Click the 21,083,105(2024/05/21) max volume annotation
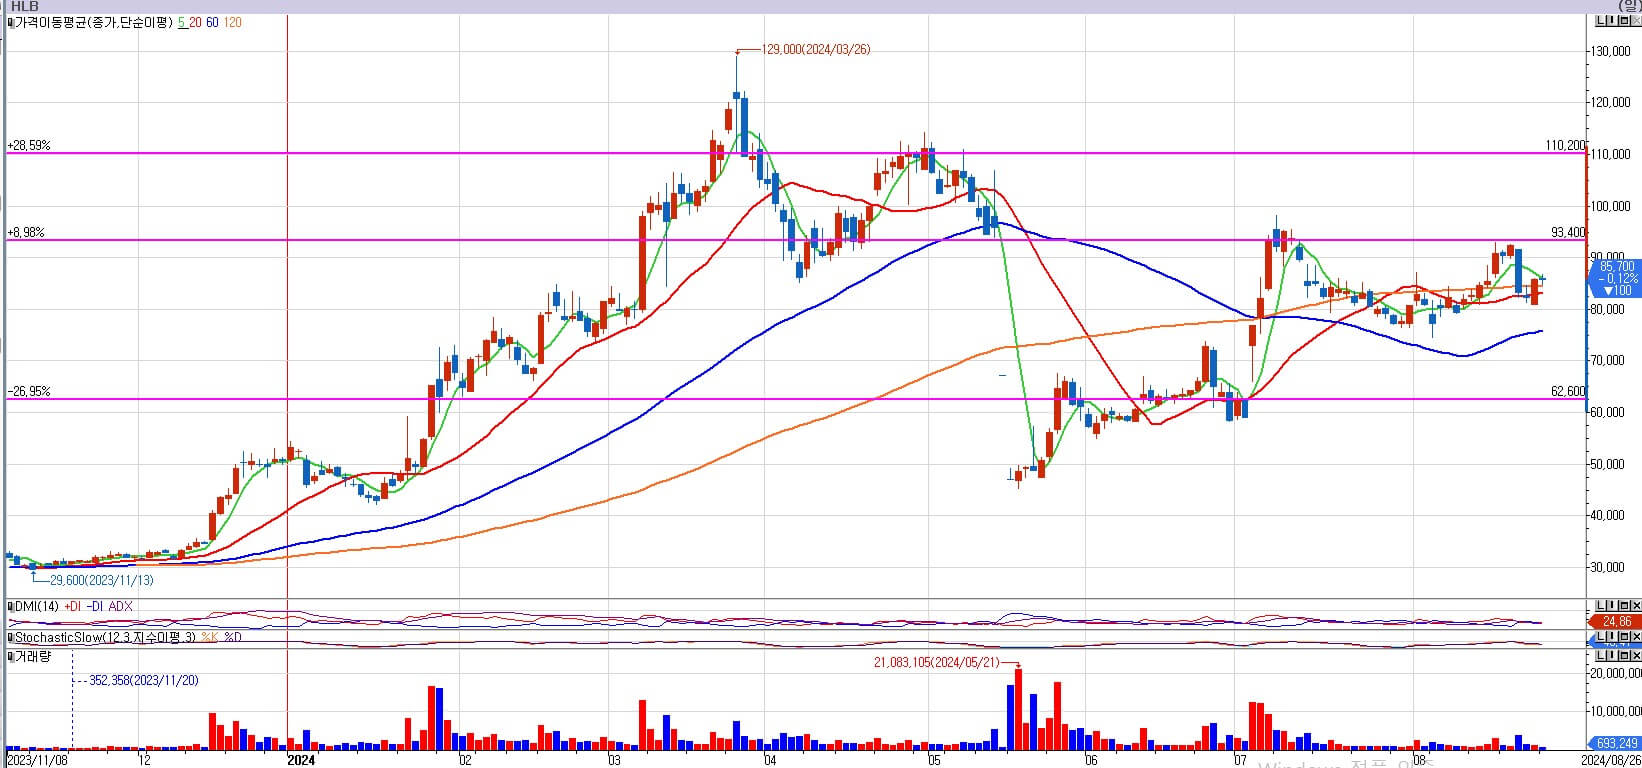The image size is (1642, 768). tap(938, 662)
